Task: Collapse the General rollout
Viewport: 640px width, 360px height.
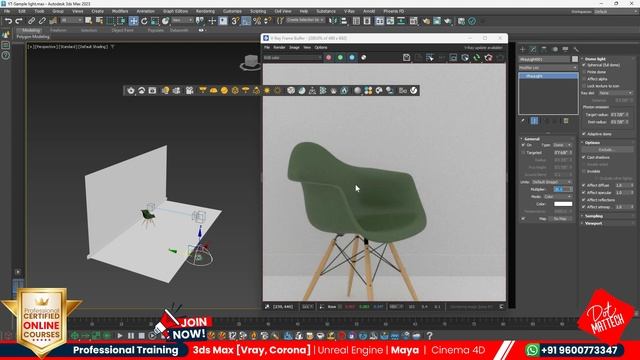Action: [x=531, y=139]
